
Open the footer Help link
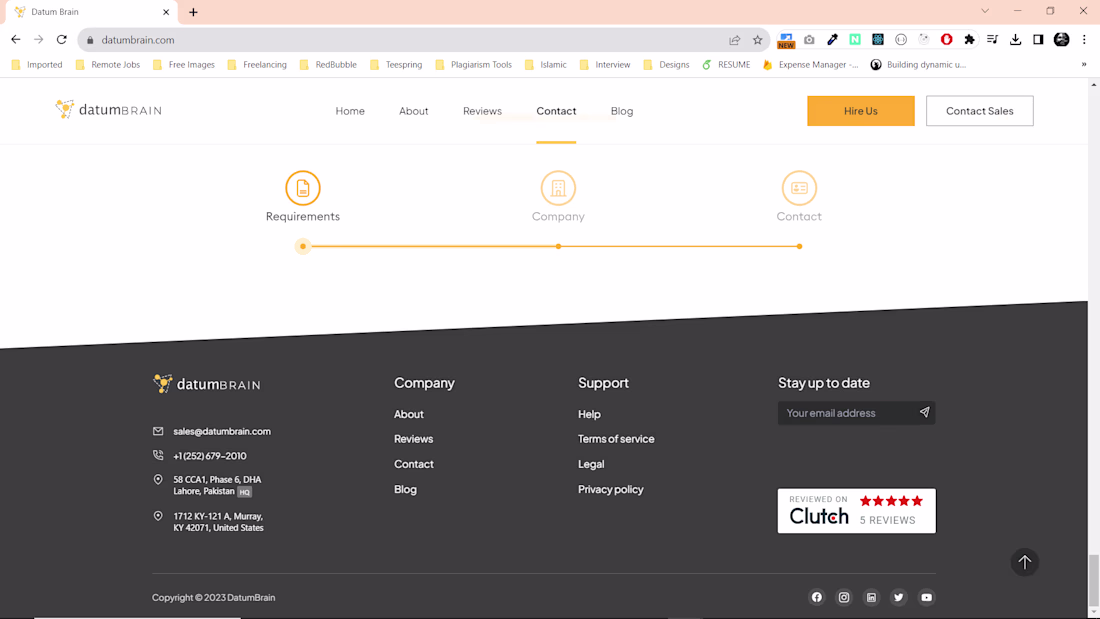589,415
